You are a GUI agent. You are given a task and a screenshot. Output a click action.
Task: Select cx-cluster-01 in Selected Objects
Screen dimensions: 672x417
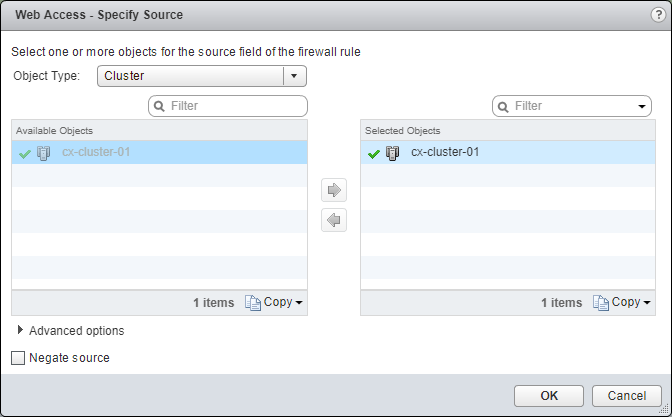pyautogui.click(x=445, y=153)
